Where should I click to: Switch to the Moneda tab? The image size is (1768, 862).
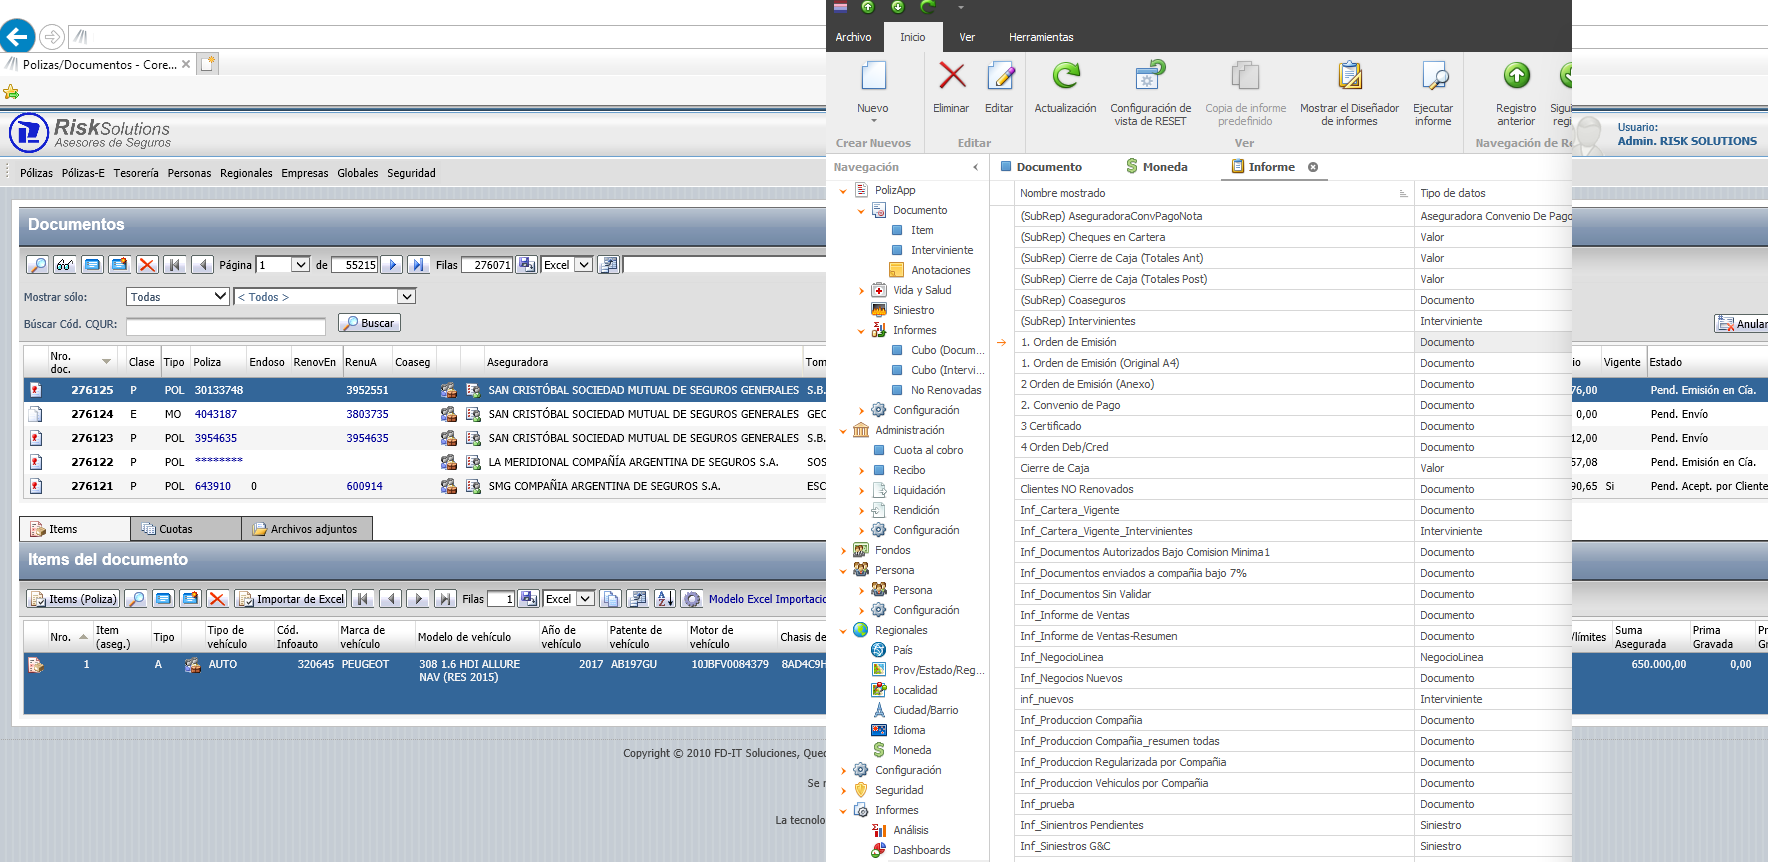pos(1156,167)
